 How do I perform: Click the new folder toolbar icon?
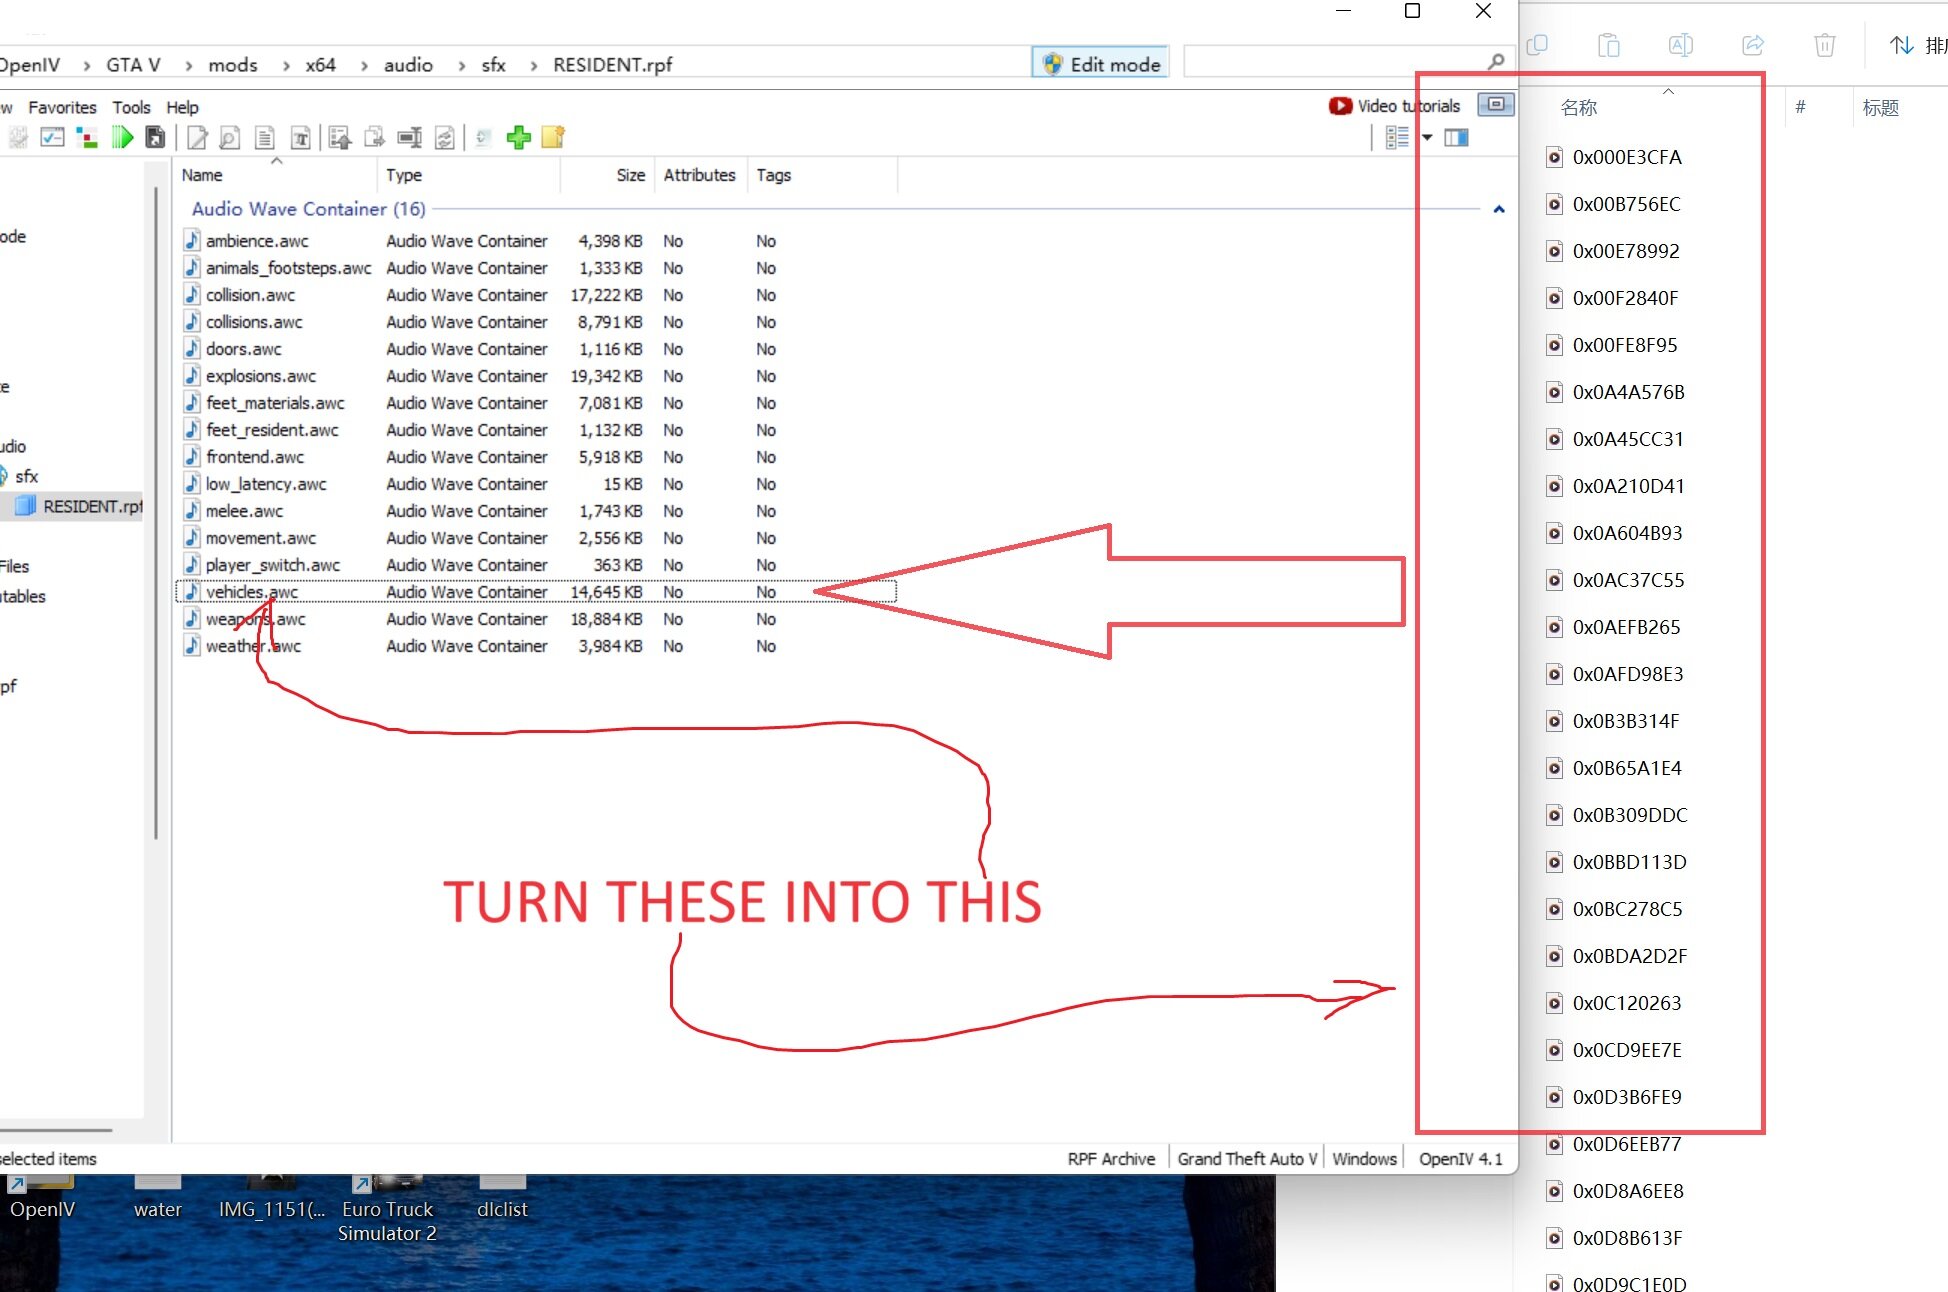553,138
